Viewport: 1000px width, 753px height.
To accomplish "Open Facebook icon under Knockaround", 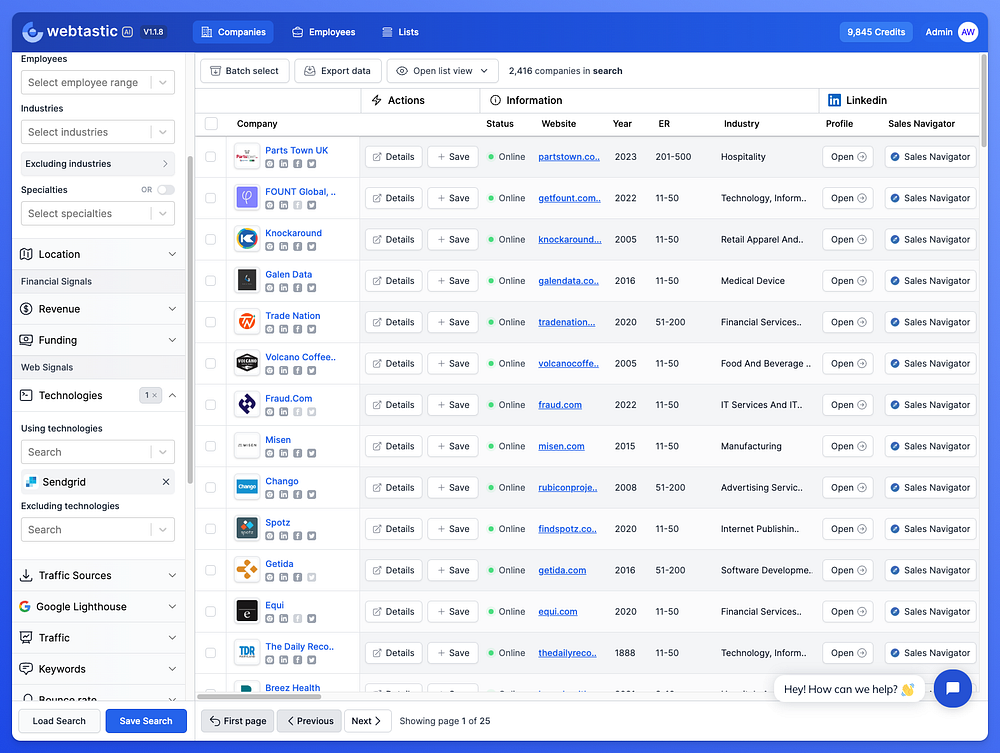I will [x=297, y=247].
